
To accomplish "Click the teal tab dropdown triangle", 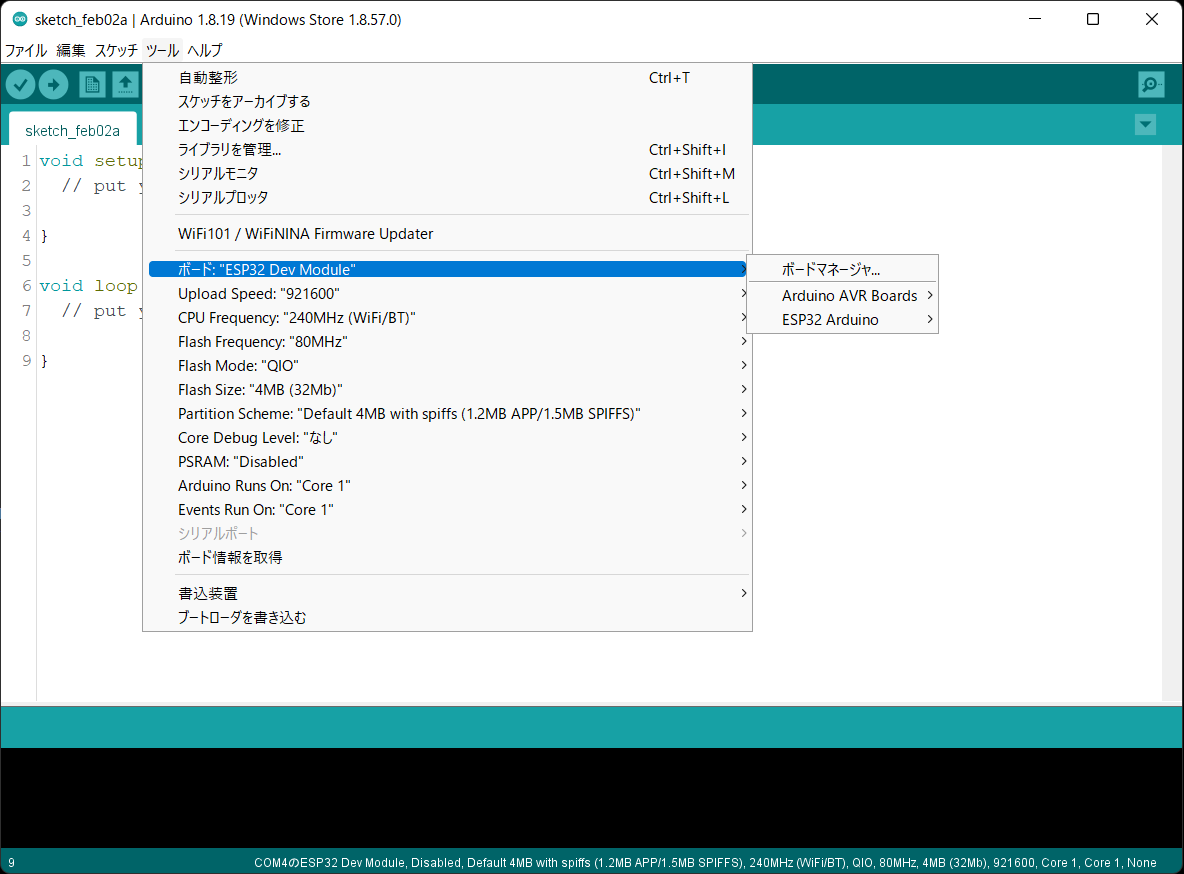I will pyautogui.click(x=1145, y=124).
